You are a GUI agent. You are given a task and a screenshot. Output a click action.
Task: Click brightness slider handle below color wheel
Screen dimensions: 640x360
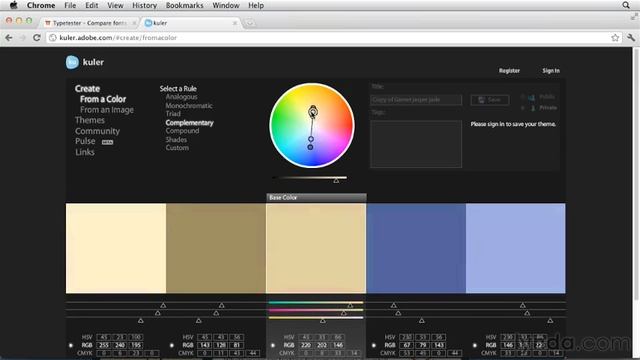[336, 180]
